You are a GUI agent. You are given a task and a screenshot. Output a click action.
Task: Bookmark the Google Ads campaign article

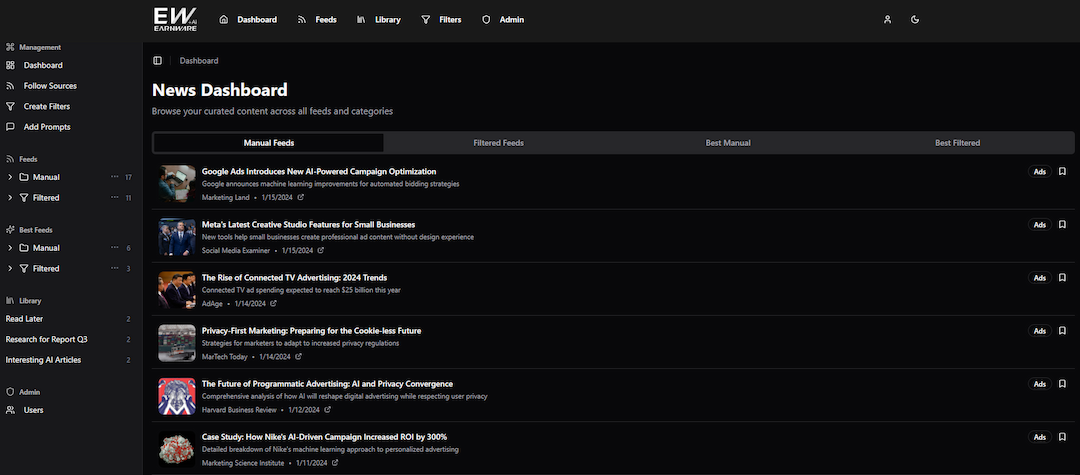(x=1062, y=171)
